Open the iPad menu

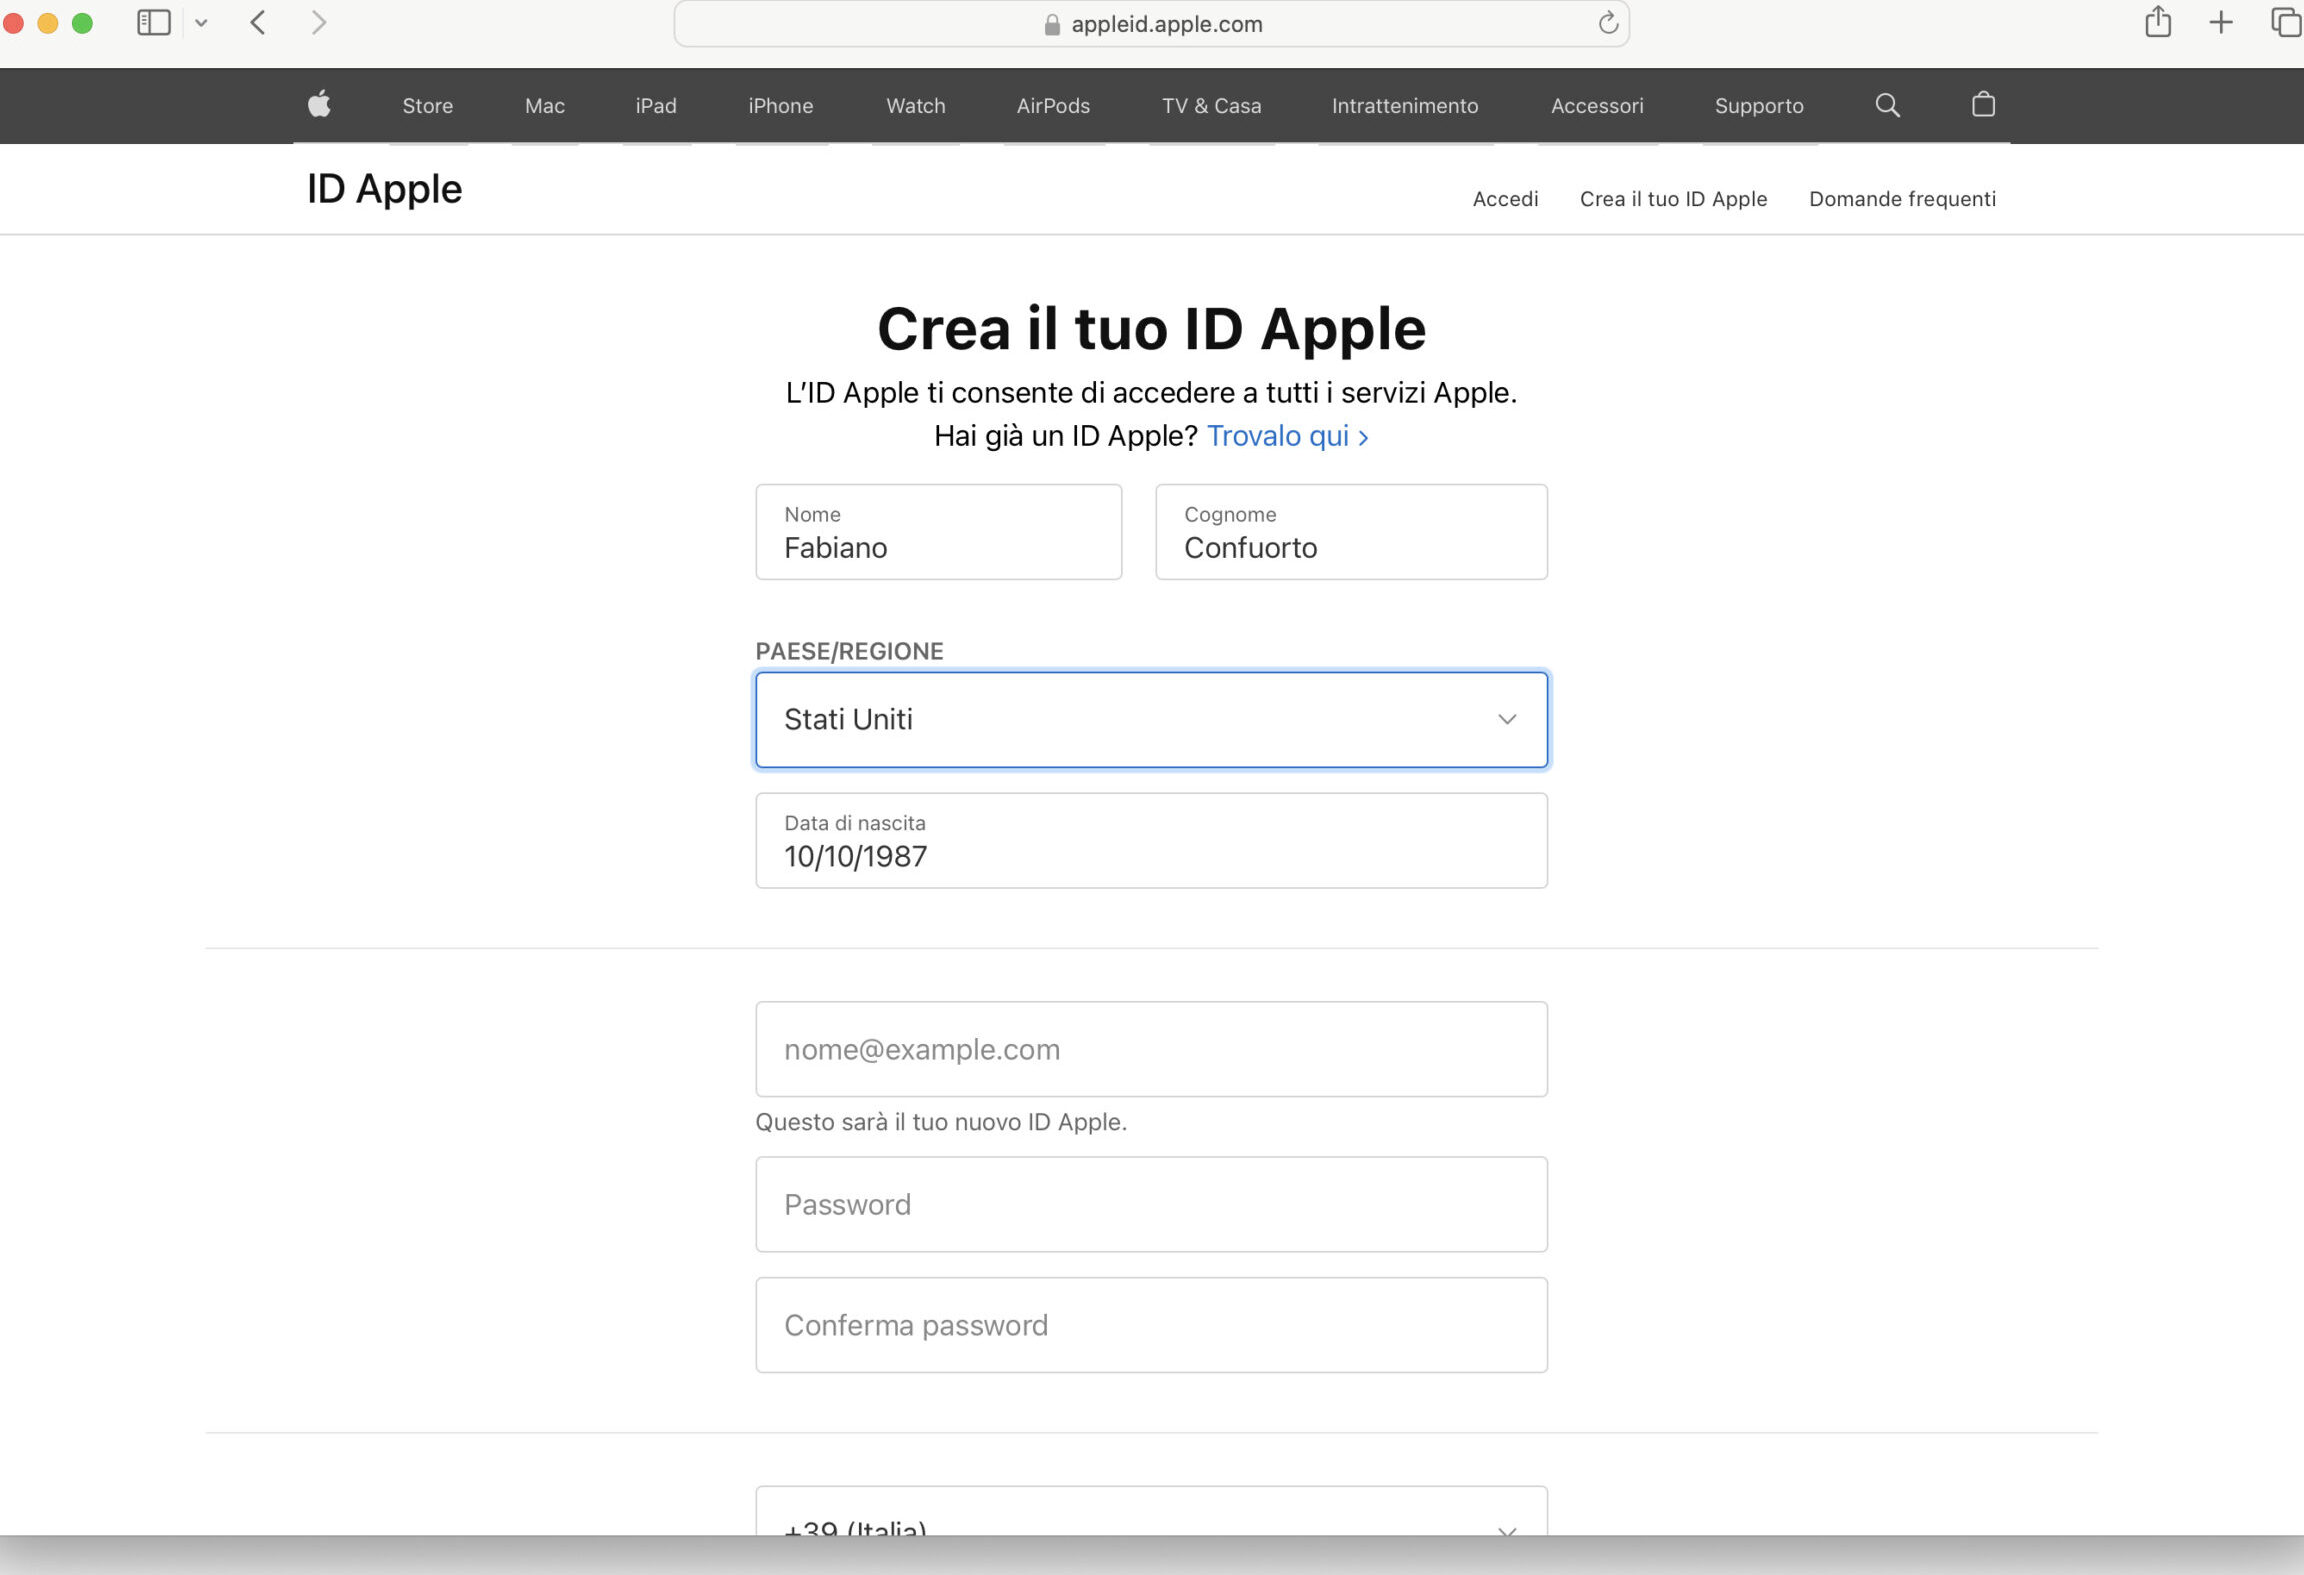[656, 106]
